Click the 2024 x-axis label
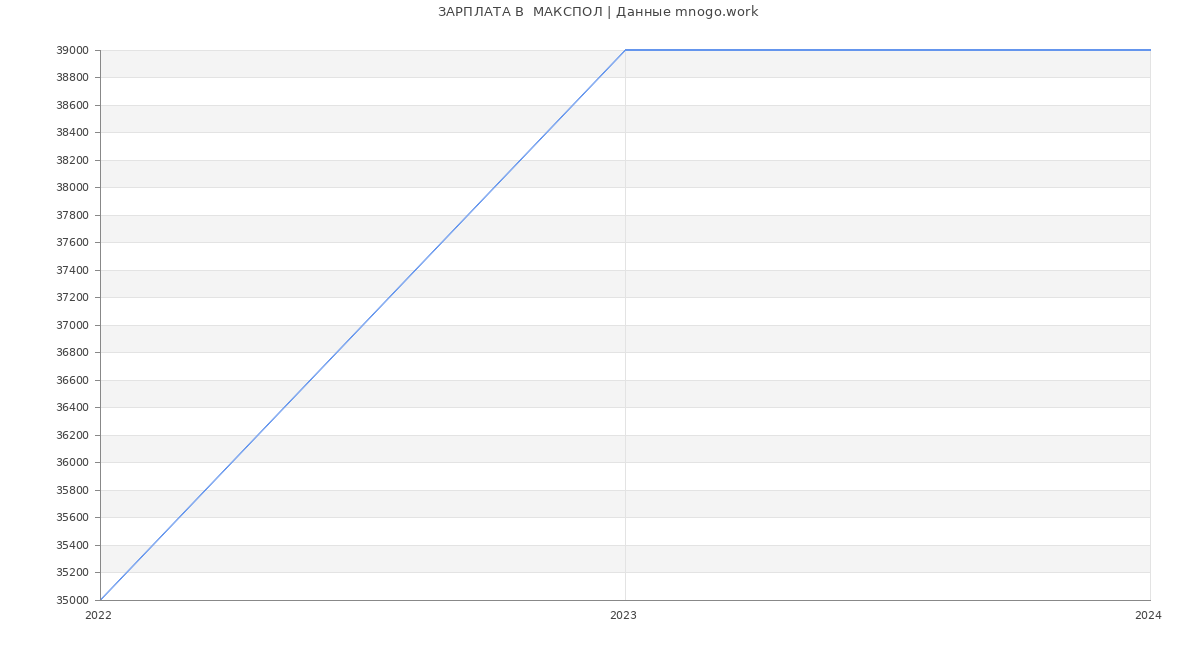Screen dimensions: 1200x650 point(1148,616)
